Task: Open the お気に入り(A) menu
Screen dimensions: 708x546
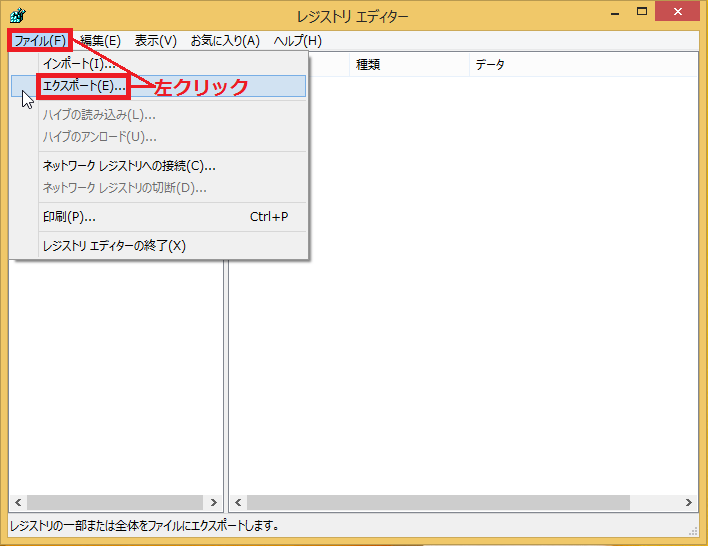Action: pyautogui.click(x=225, y=41)
